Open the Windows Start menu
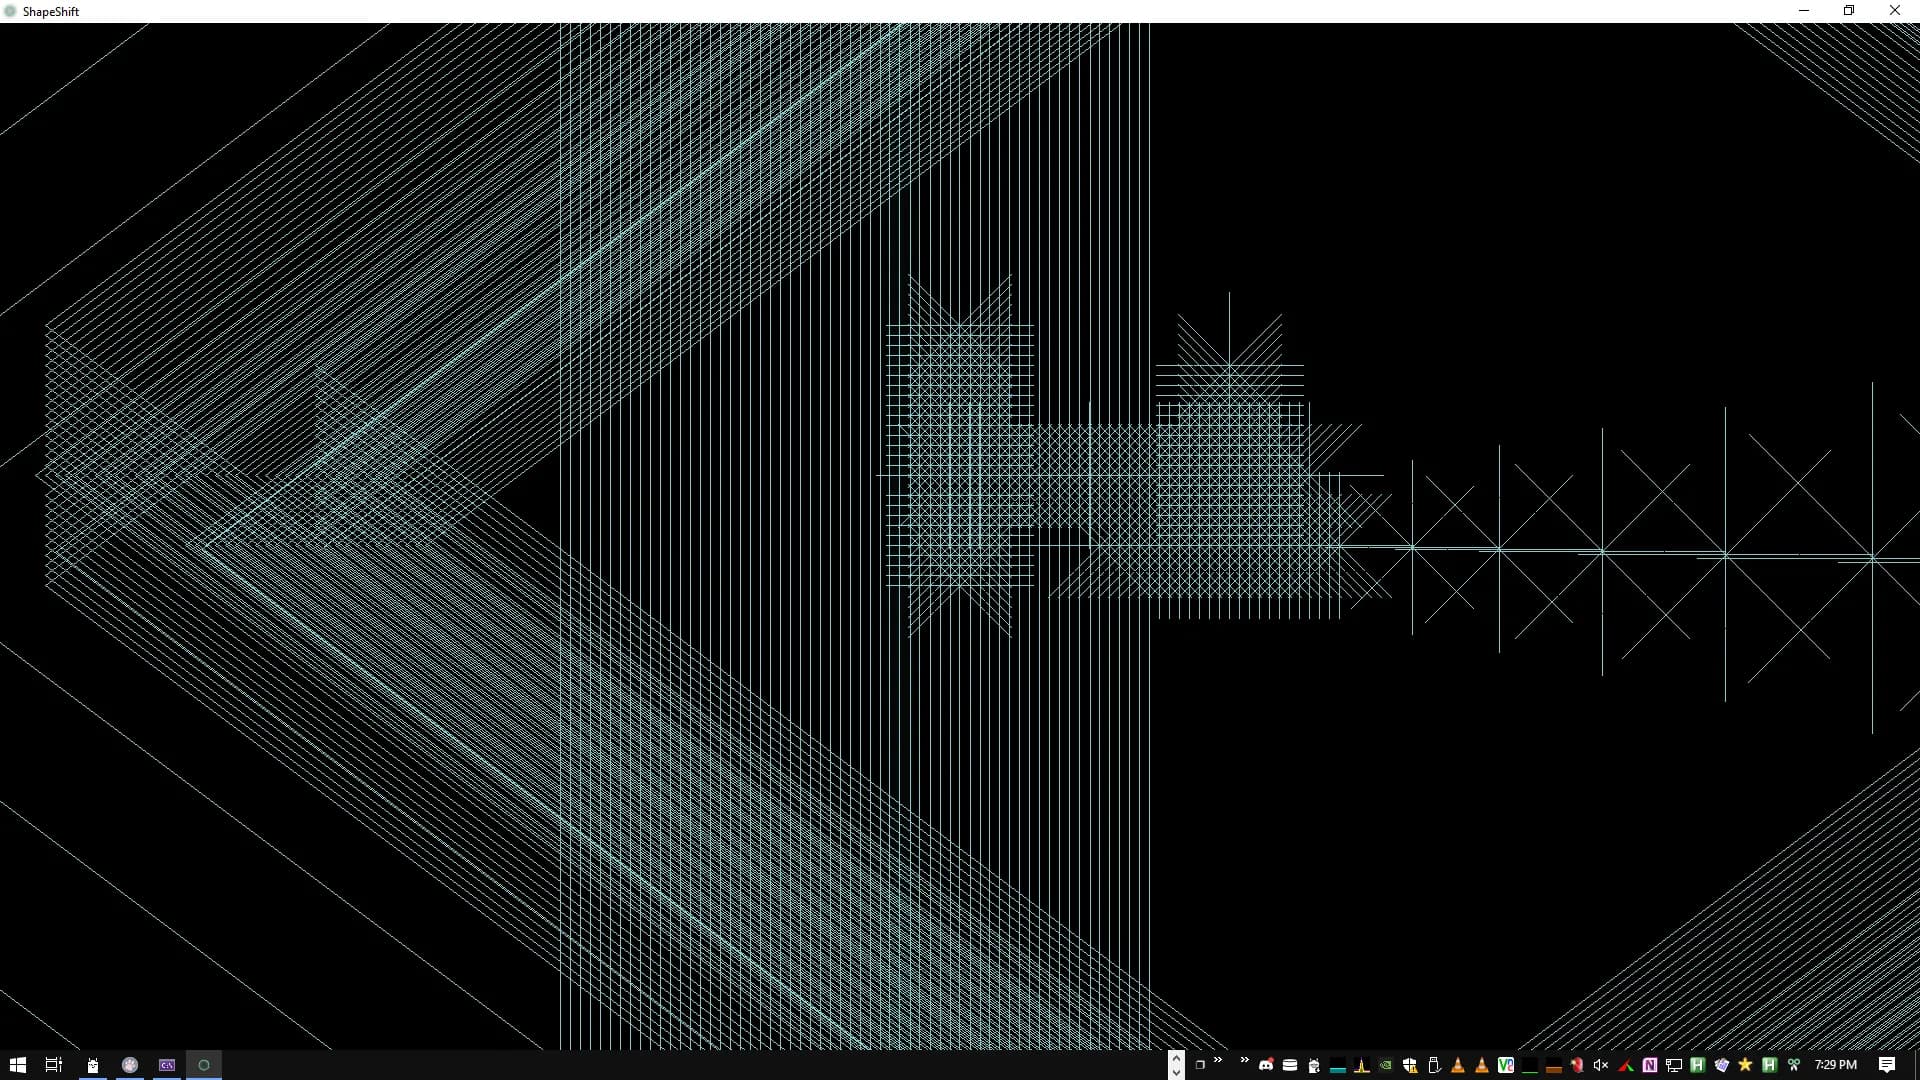Viewport: 1920px width, 1080px height. 17,1065
